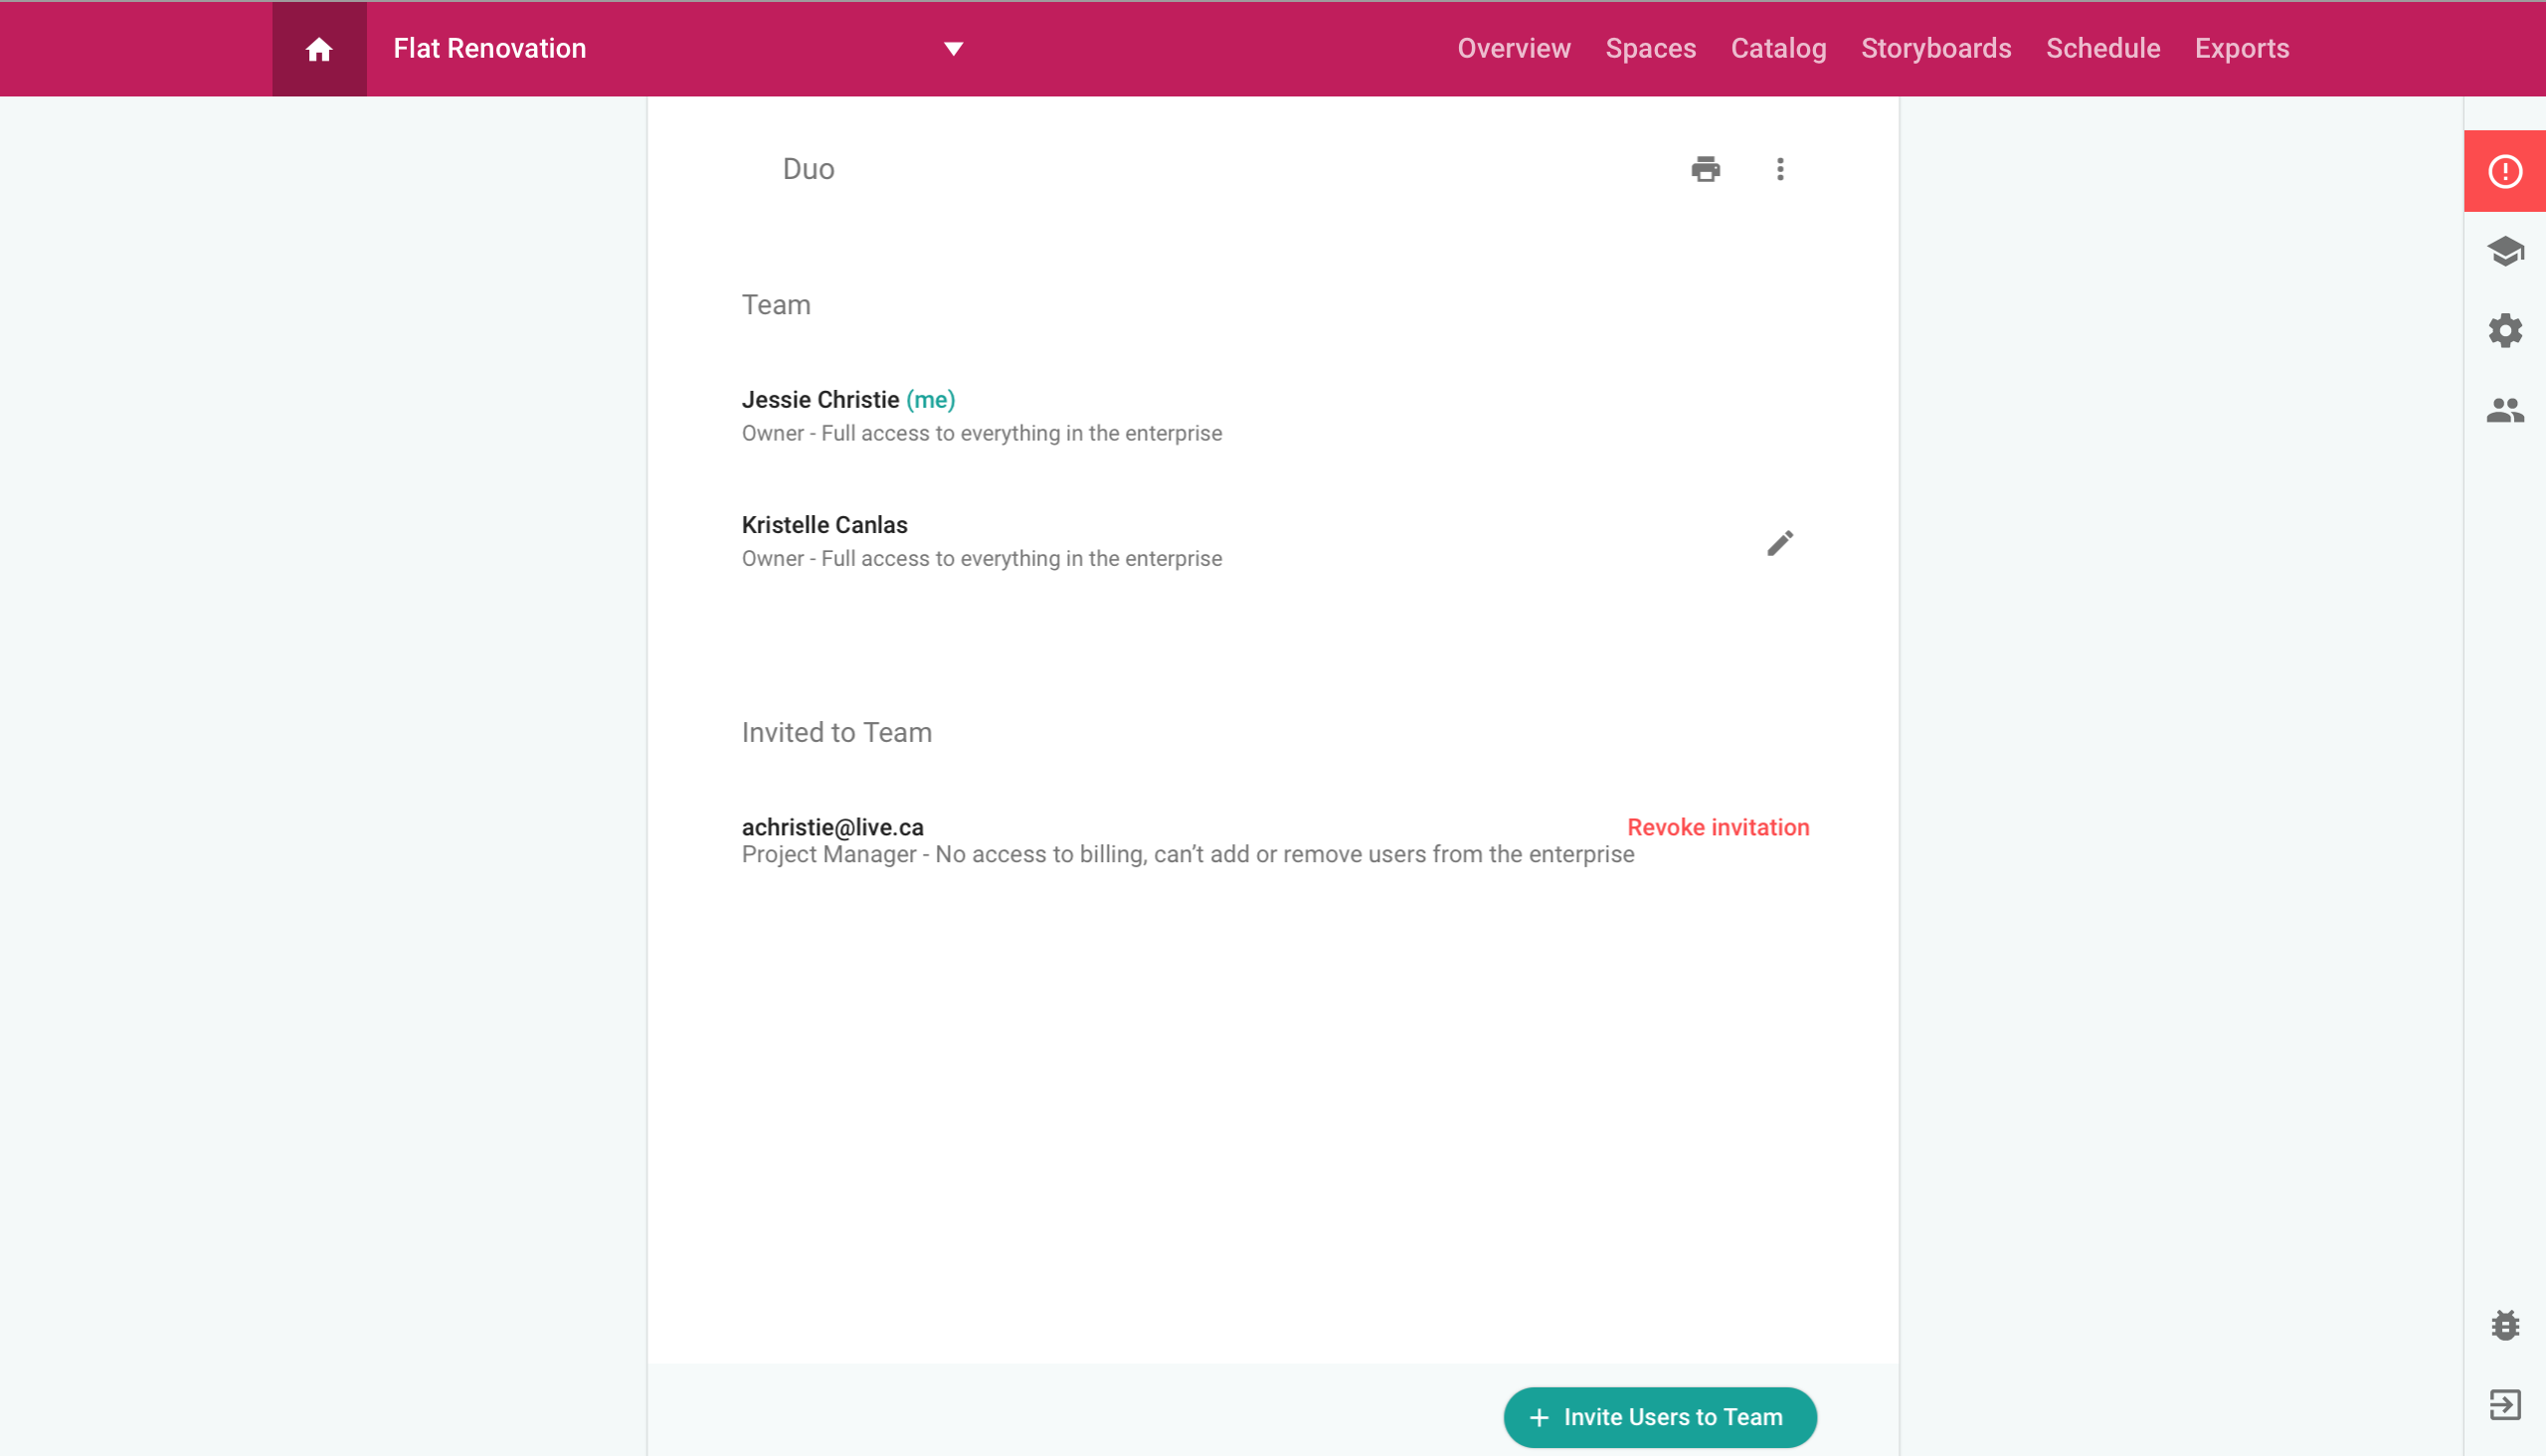Click the home icon in header

tap(319, 49)
